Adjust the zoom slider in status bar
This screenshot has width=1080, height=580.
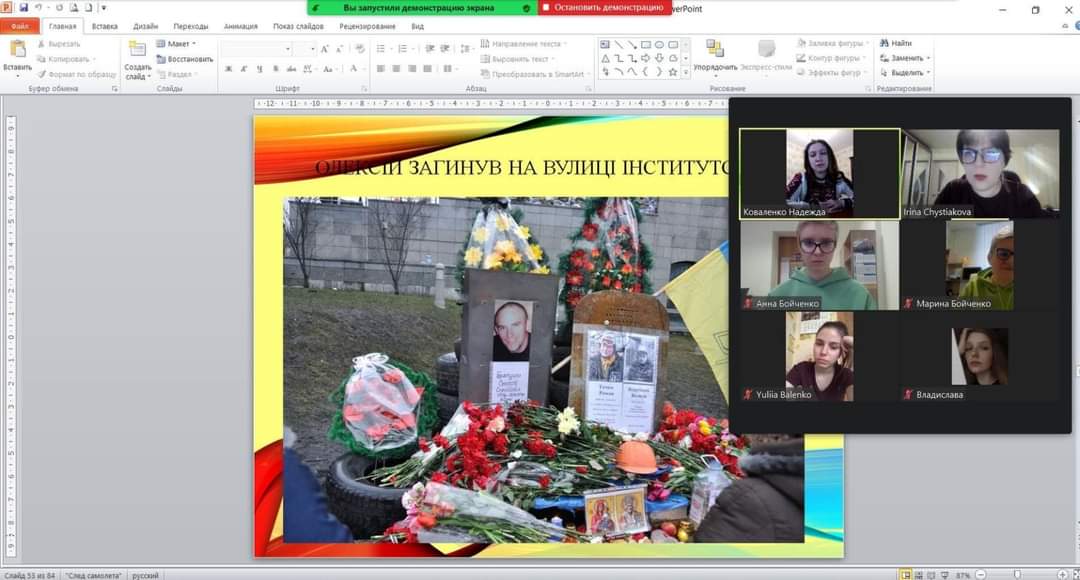[1017, 575]
